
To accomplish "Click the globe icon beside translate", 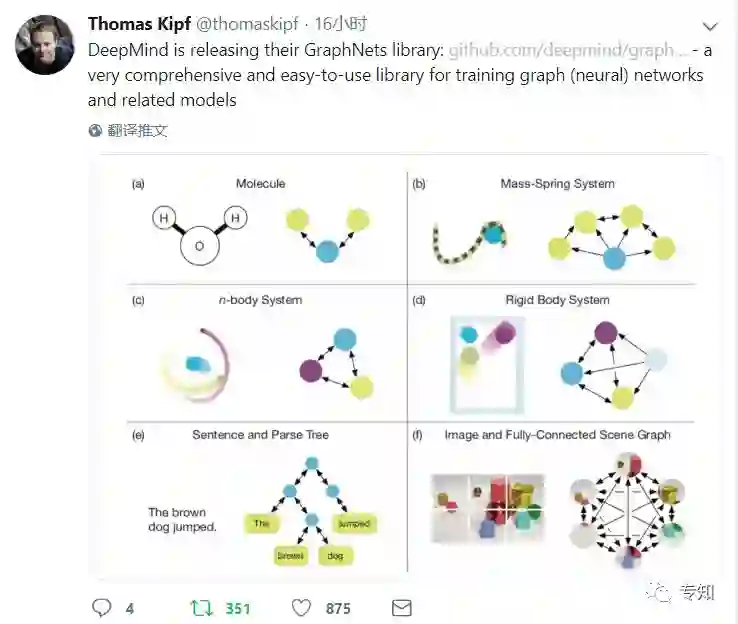I will click(96, 130).
